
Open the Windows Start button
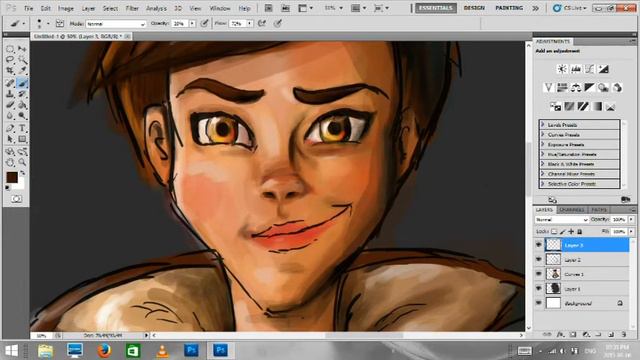pos(11,351)
